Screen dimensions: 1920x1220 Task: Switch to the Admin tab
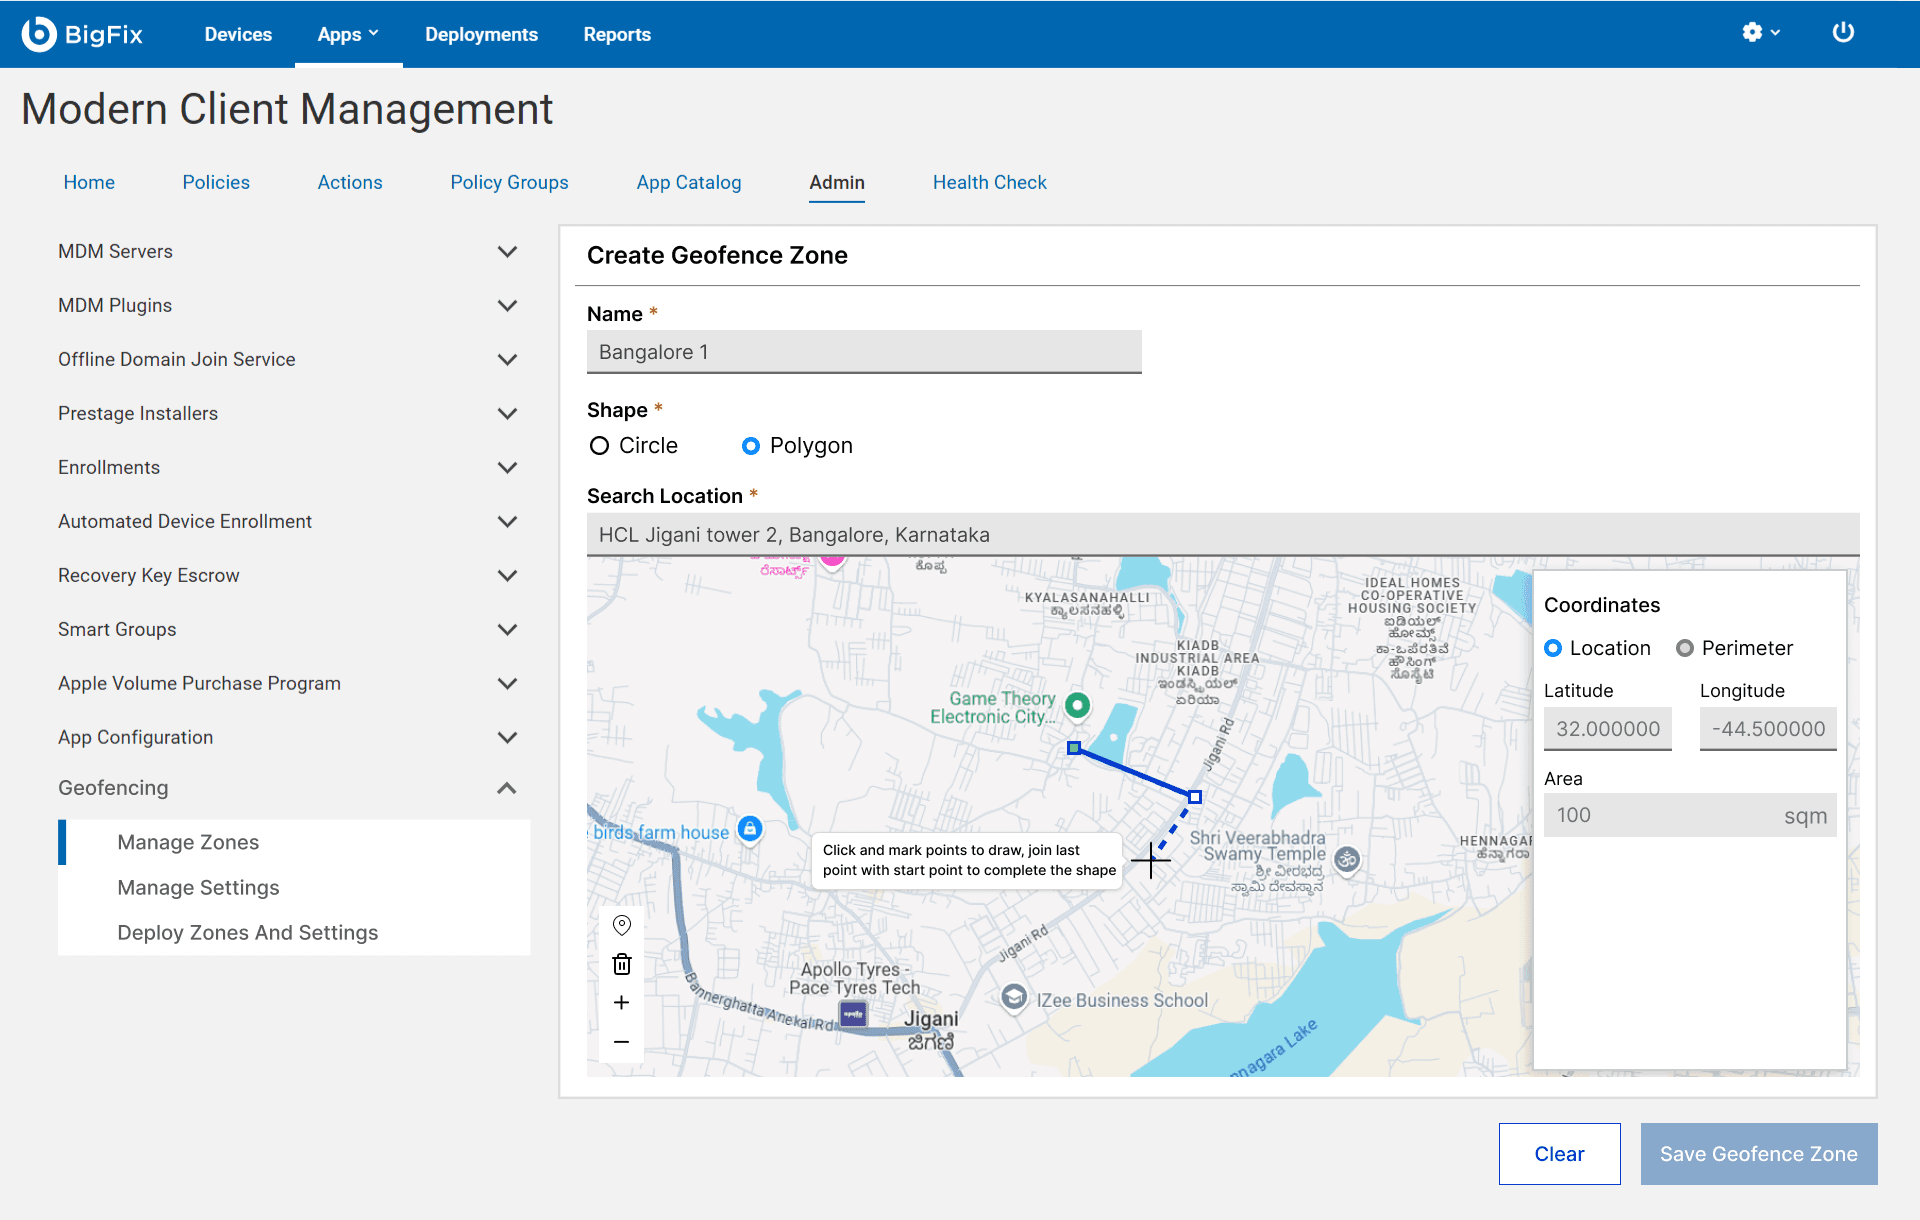[837, 182]
